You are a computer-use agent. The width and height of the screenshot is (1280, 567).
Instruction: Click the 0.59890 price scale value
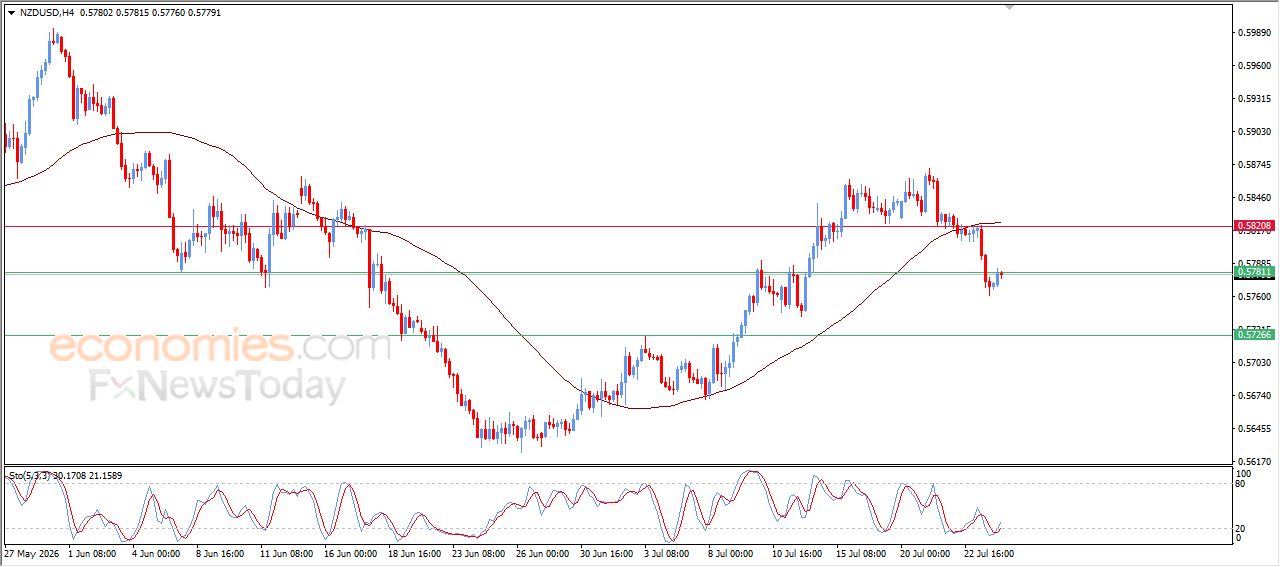pos(1255,33)
